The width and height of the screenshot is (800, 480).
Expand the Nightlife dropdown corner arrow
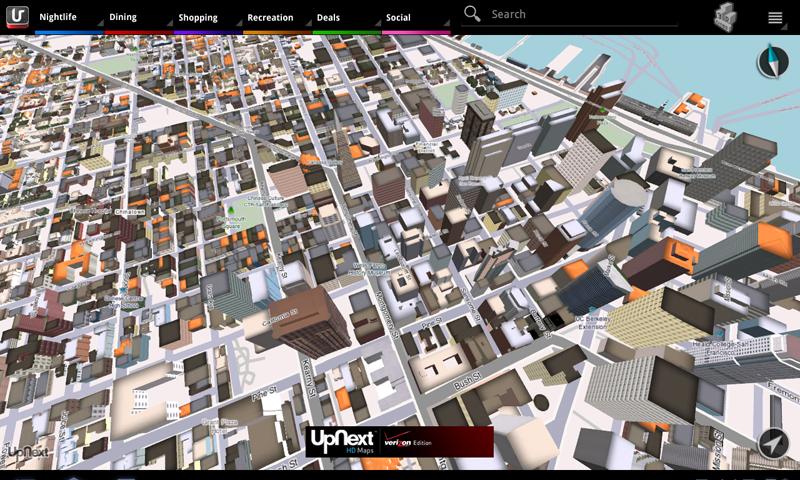pos(99,23)
